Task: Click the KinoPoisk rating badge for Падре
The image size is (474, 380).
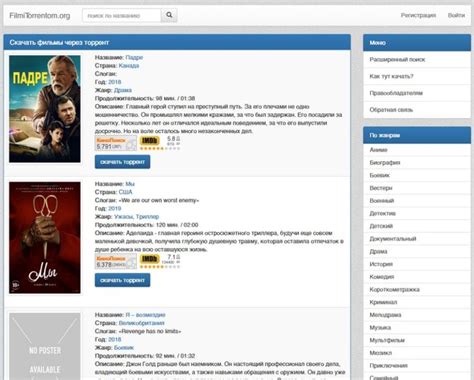Action: (116, 143)
